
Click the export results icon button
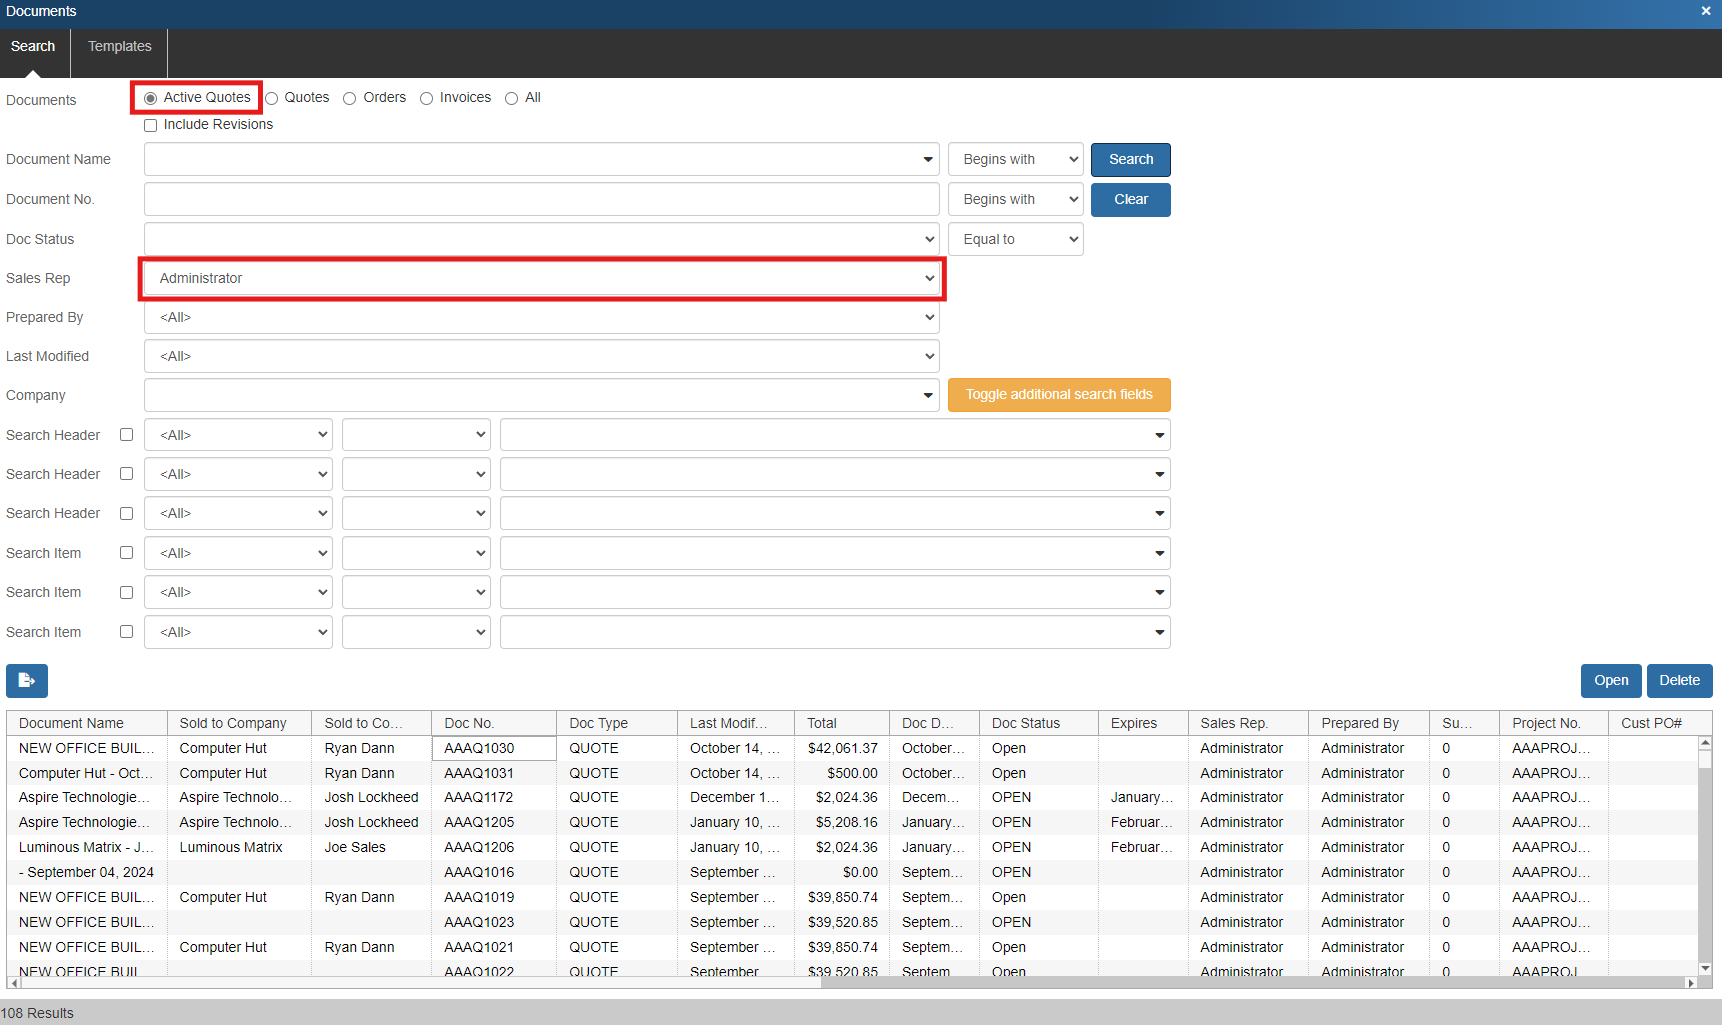(x=27, y=681)
